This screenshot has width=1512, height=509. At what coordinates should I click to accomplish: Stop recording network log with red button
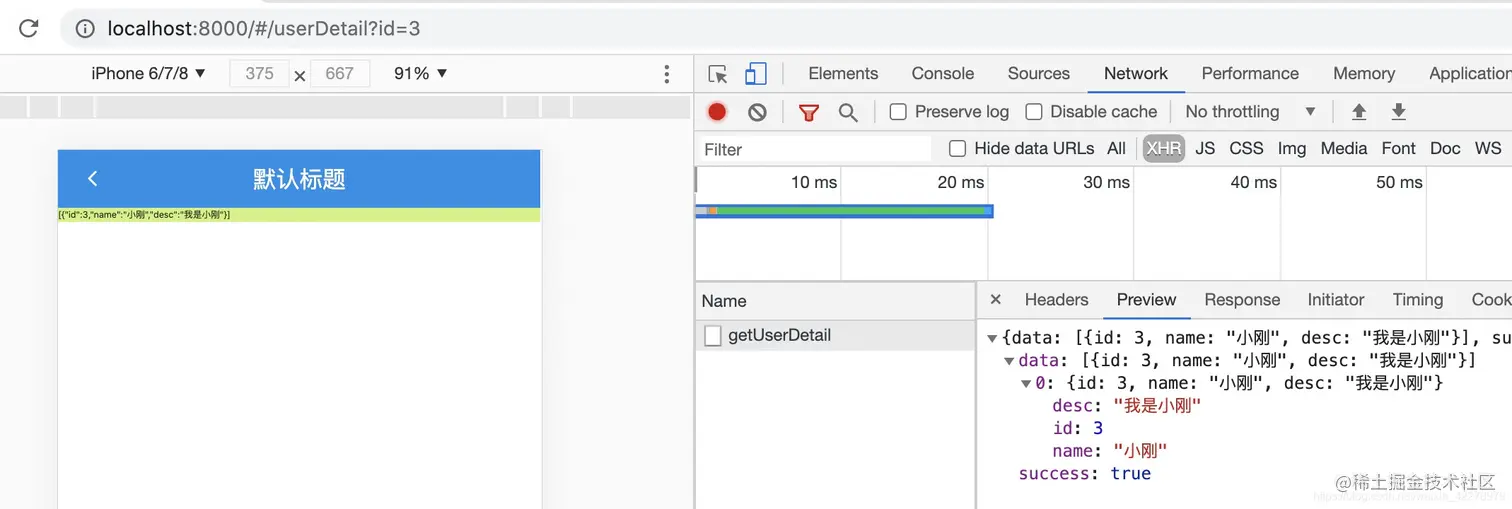[717, 112]
